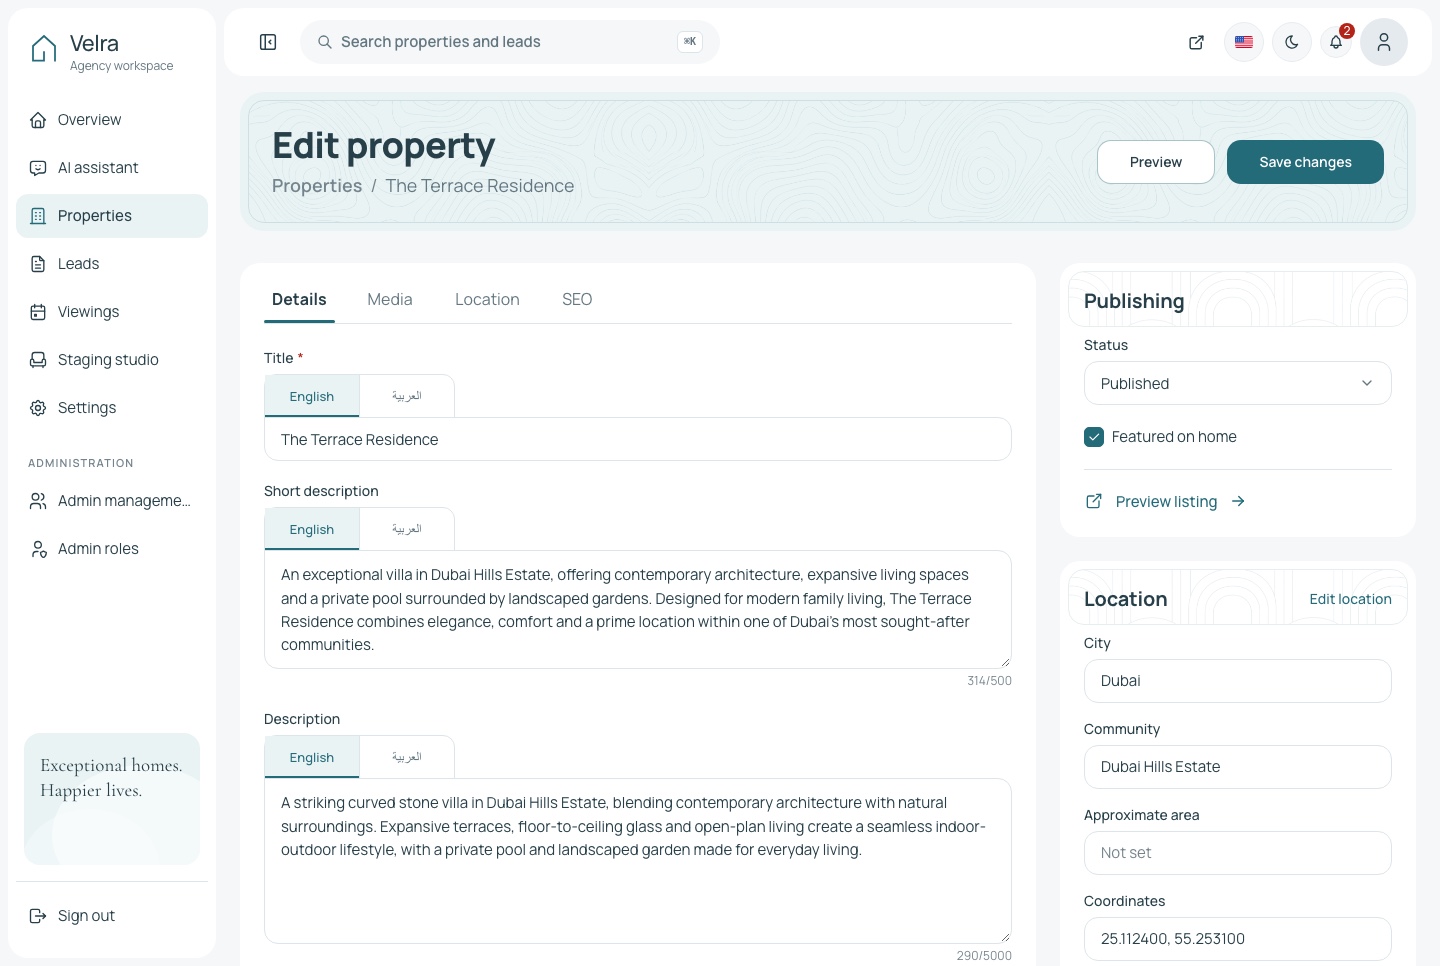
Task: Switch to the Details tab
Action: [299, 300]
